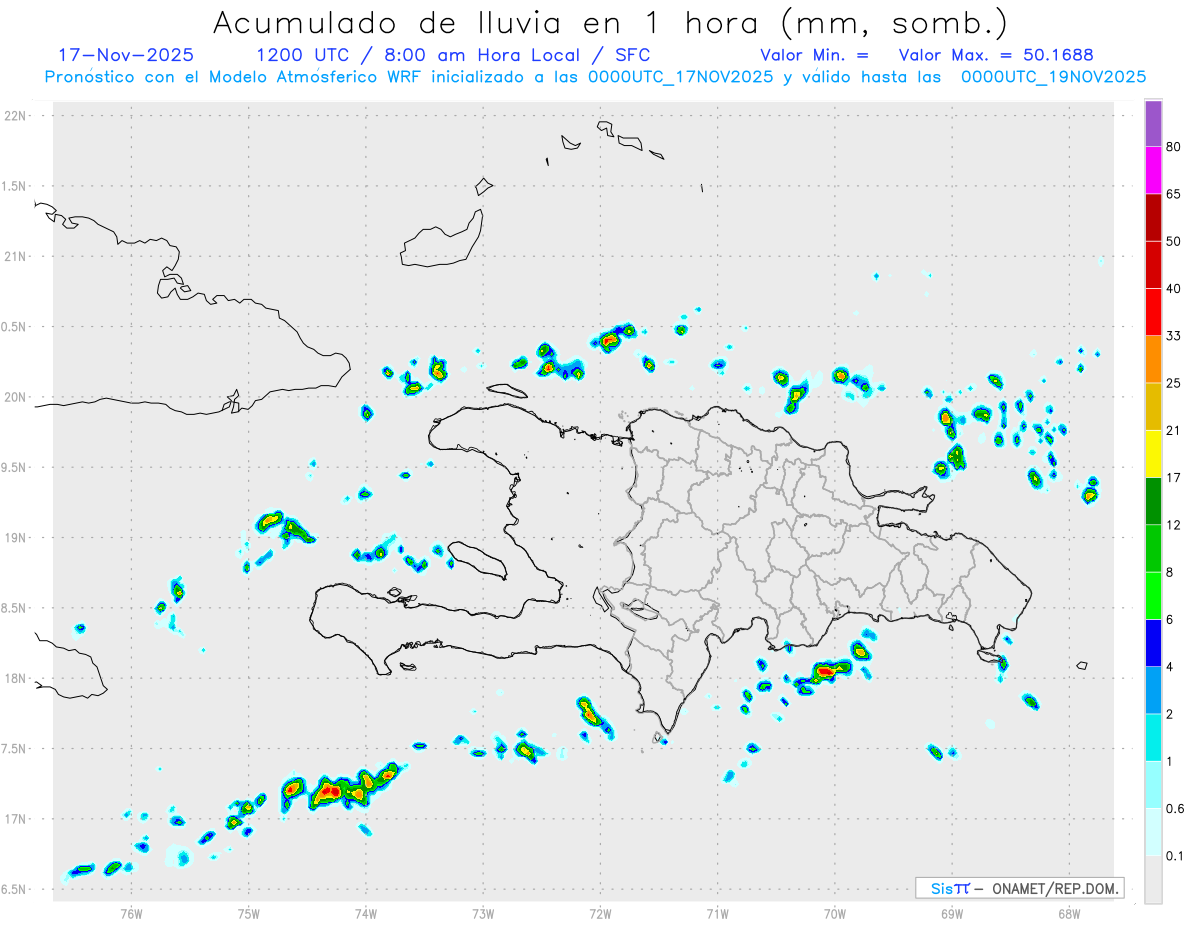Click the "69W" longitude axis label
The image size is (1200, 927).
(x=952, y=914)
